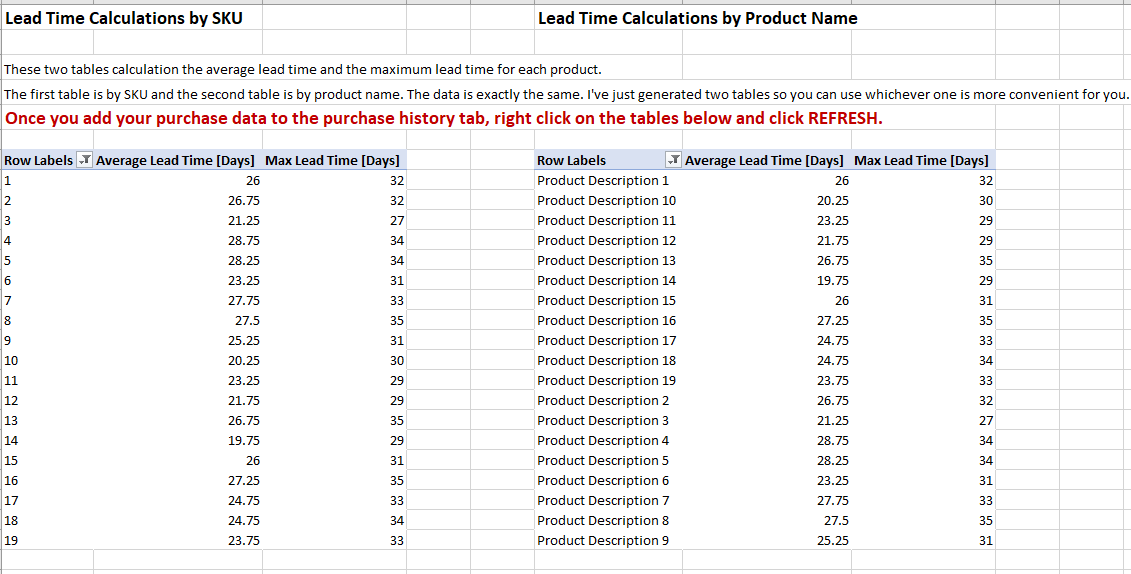
Task: Select 20.25 average for SKU 10
Action: (178, 361)
